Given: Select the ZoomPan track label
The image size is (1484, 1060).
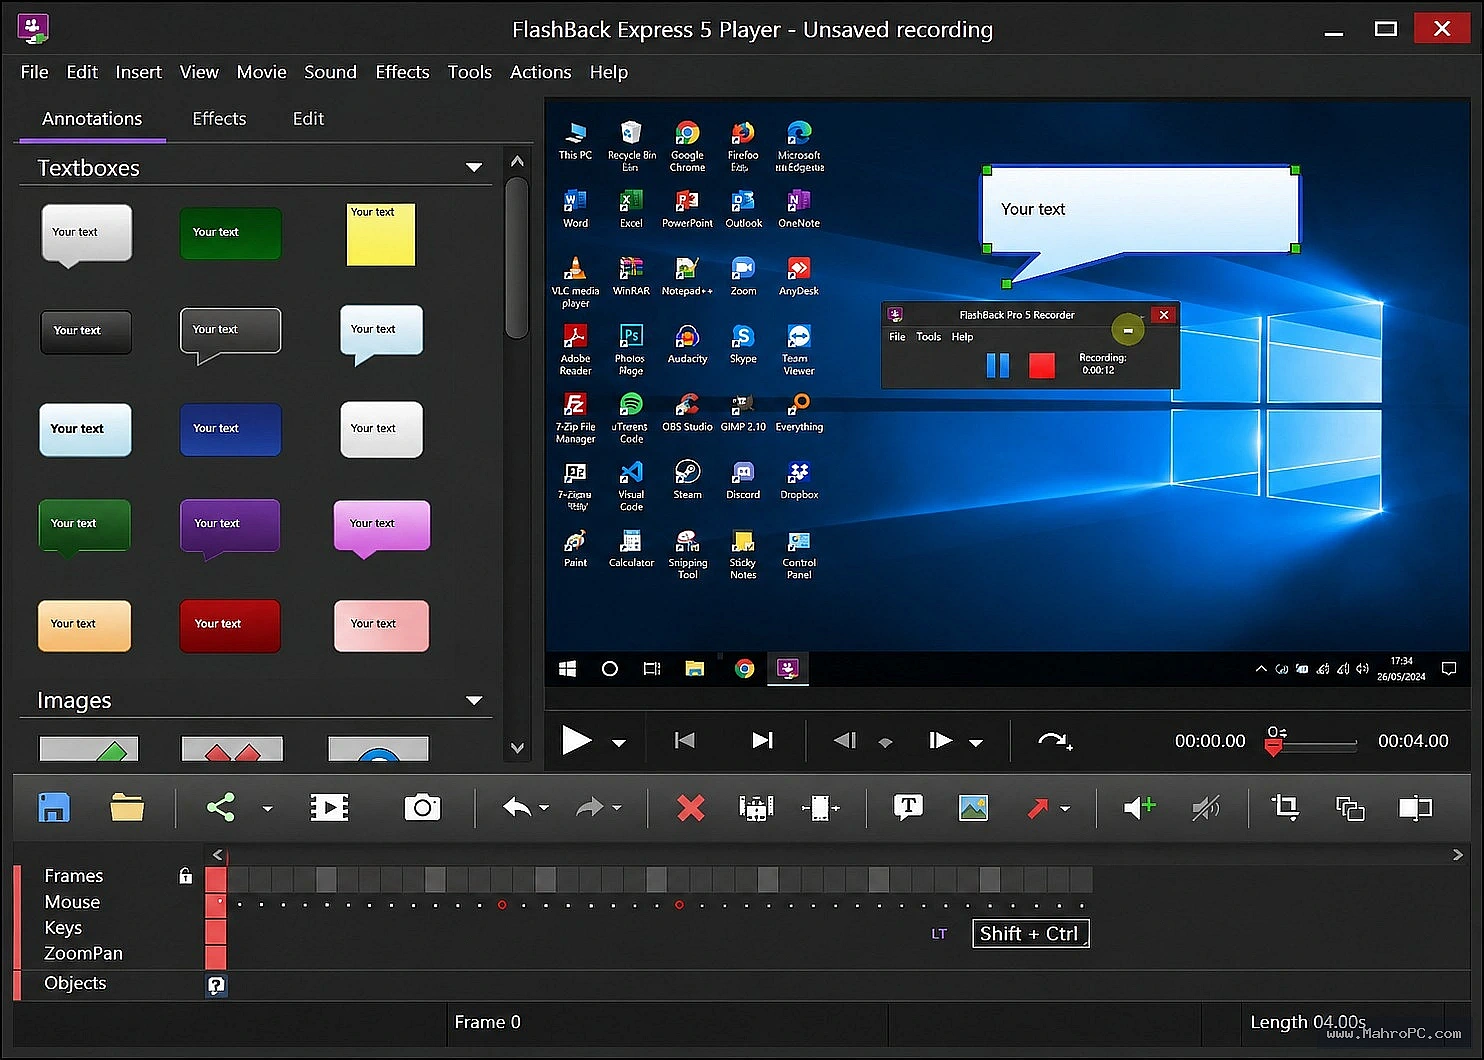Looking at the screenshot, I should 83,954.
